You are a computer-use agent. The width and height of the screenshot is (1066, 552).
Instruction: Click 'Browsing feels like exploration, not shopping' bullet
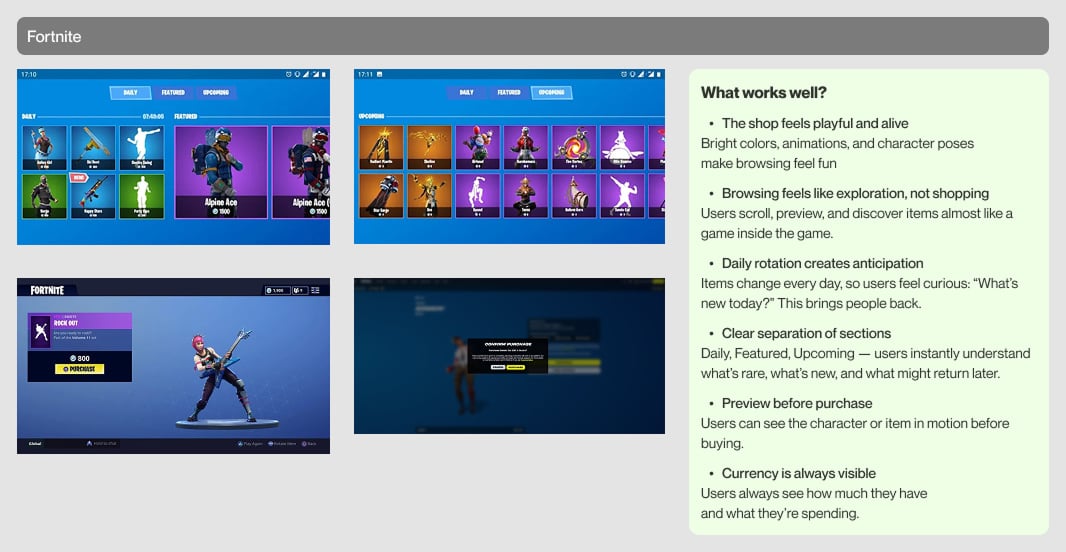click(855, 194)
